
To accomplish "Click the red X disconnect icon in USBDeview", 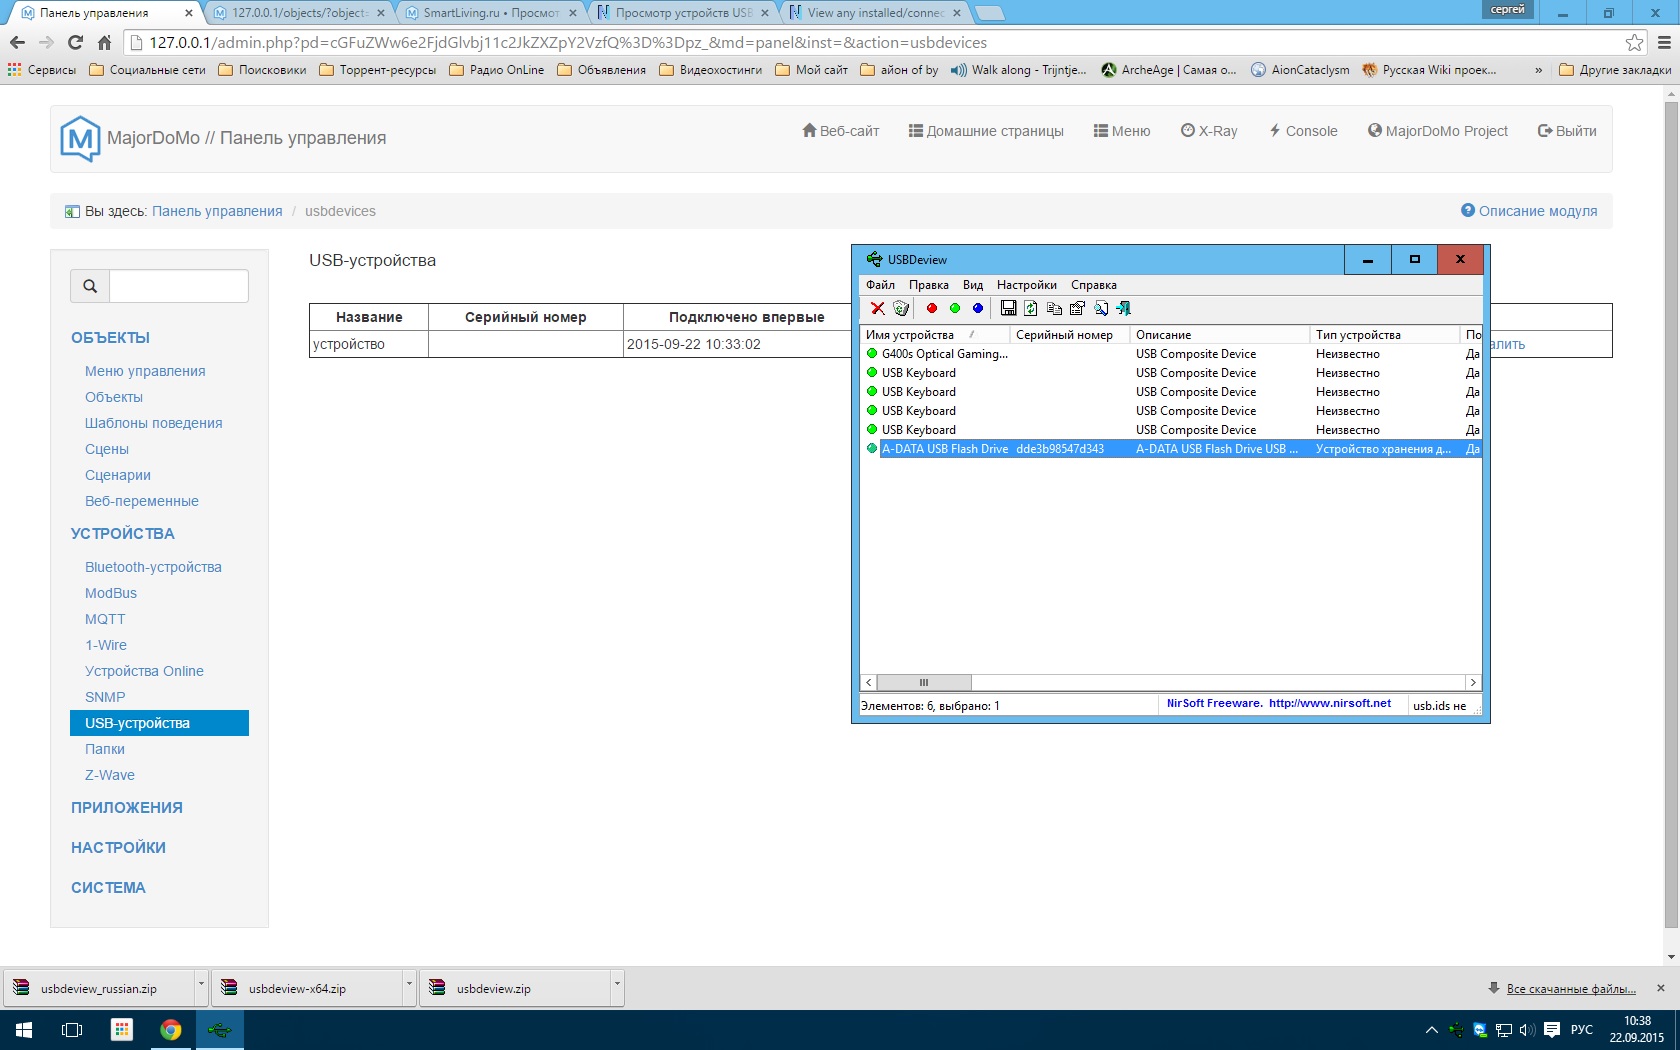I will click(877, 308).
